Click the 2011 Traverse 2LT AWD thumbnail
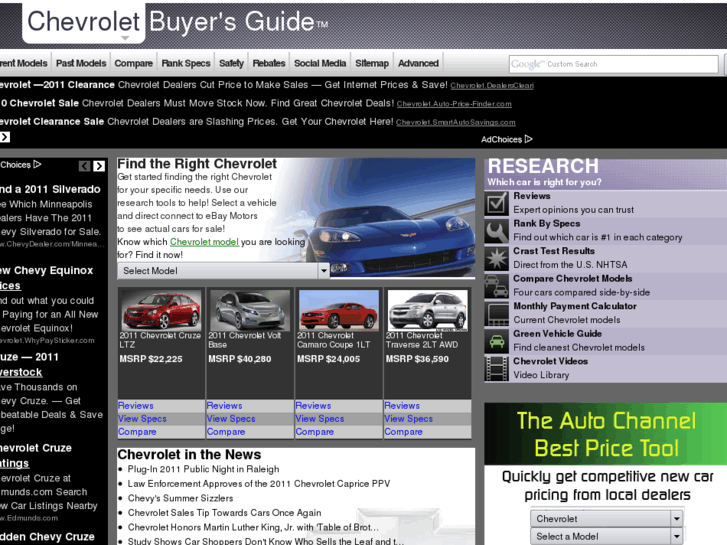This screenshot has width=727, height=545. (x=427, y=310)
